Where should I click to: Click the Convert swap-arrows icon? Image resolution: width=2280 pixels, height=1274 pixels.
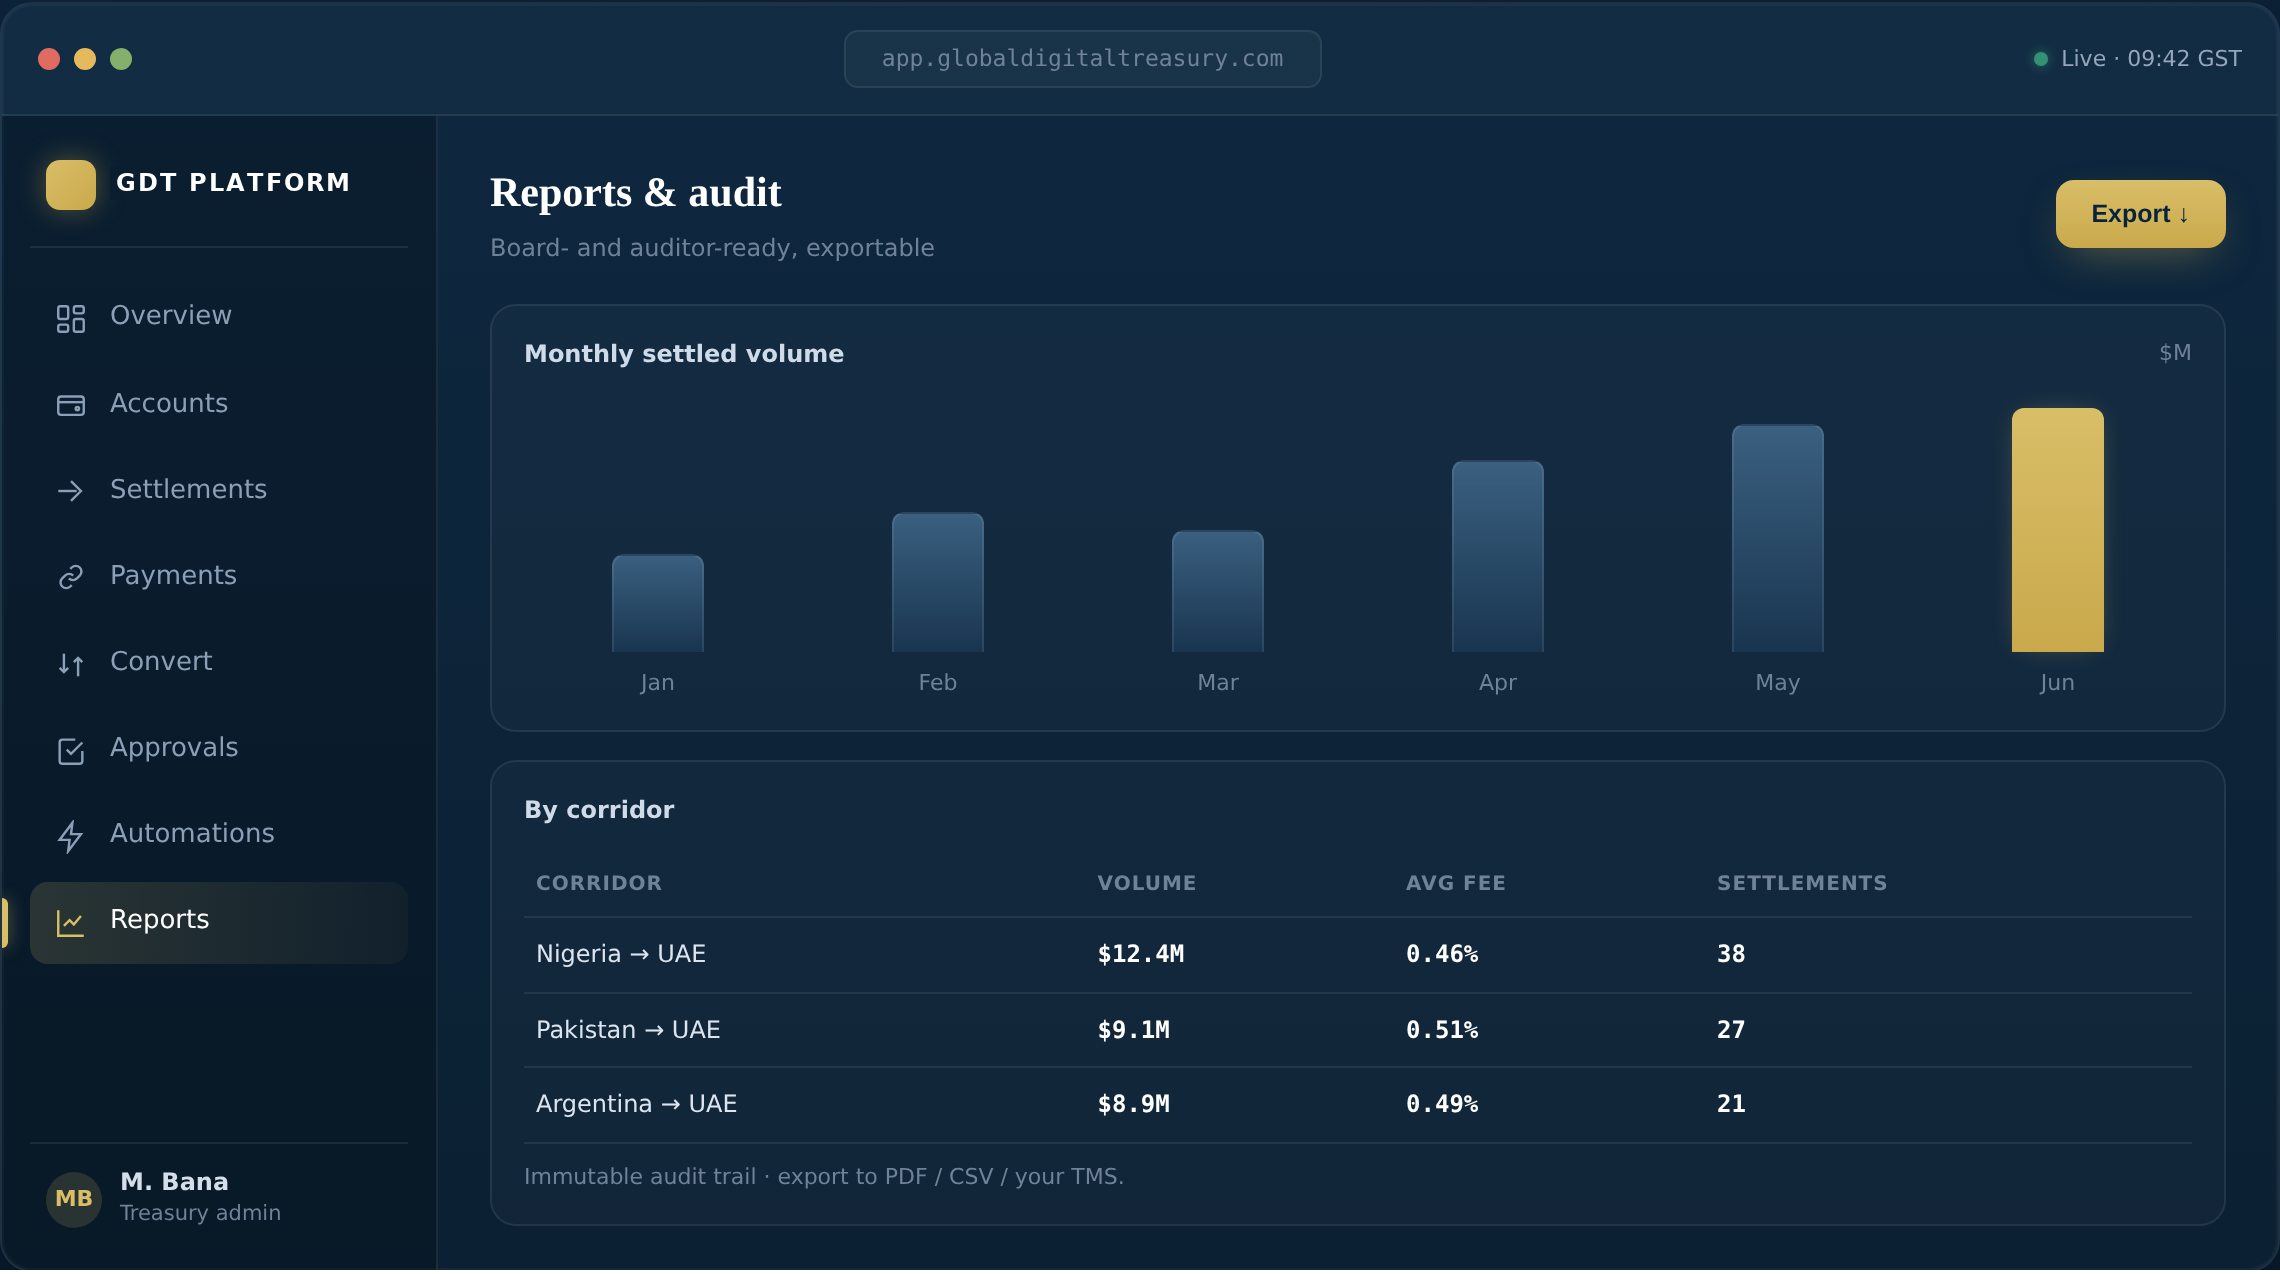70,664
